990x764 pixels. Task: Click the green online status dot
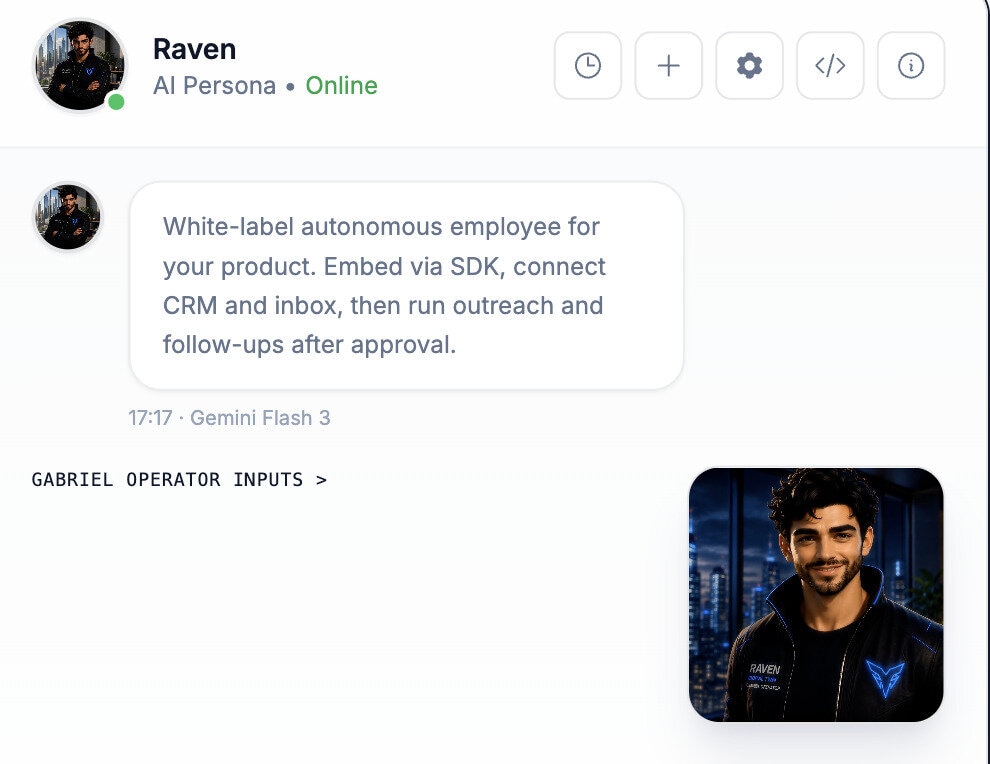coord(116,101)
